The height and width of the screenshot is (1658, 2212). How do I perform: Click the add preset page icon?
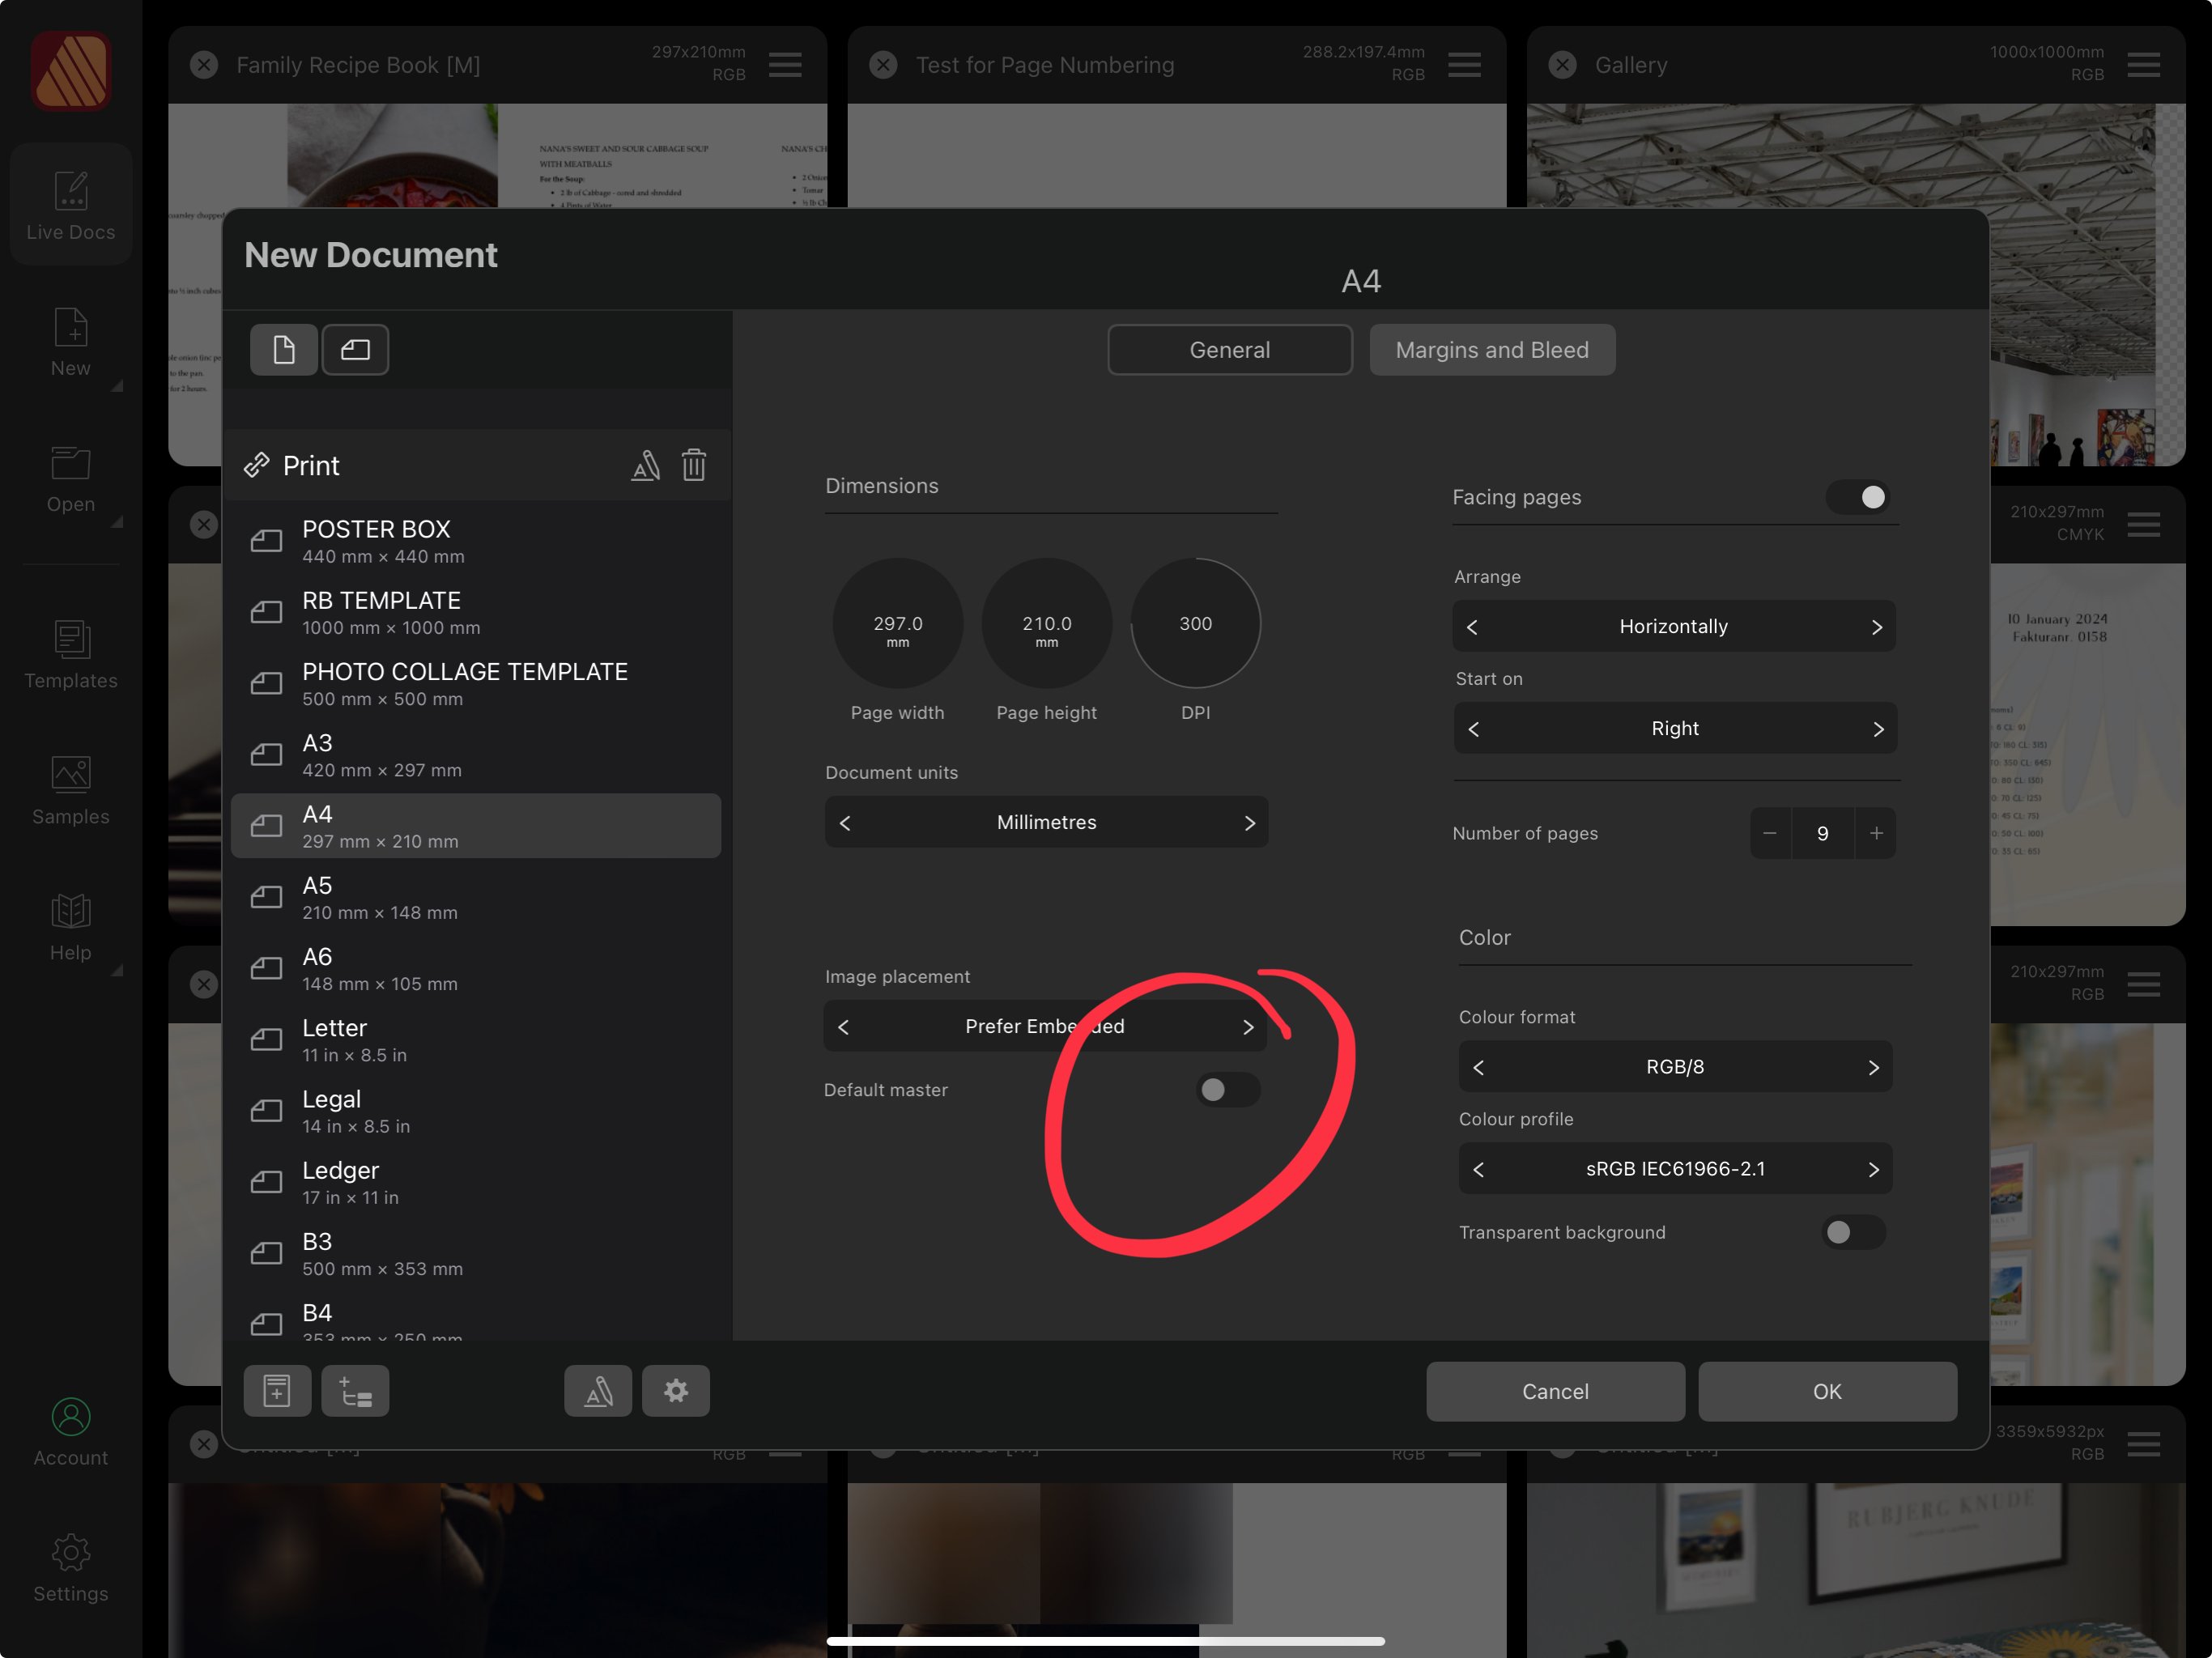(277, 1391)
